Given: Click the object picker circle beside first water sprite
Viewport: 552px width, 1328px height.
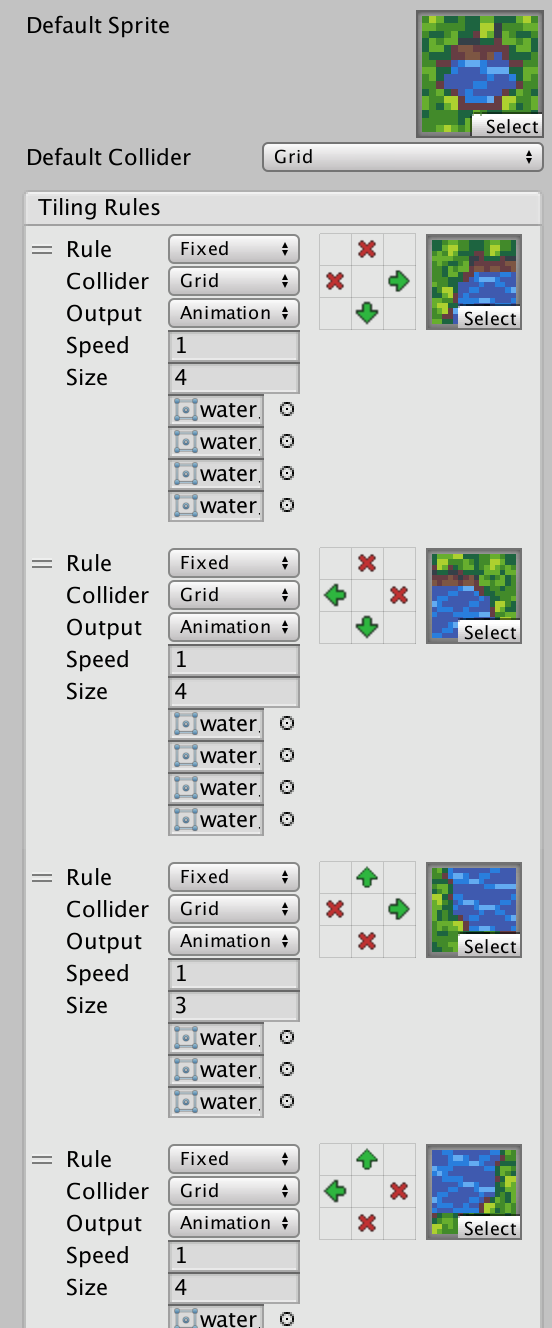Looking at the screenshot, I should (x=287, y=409).
